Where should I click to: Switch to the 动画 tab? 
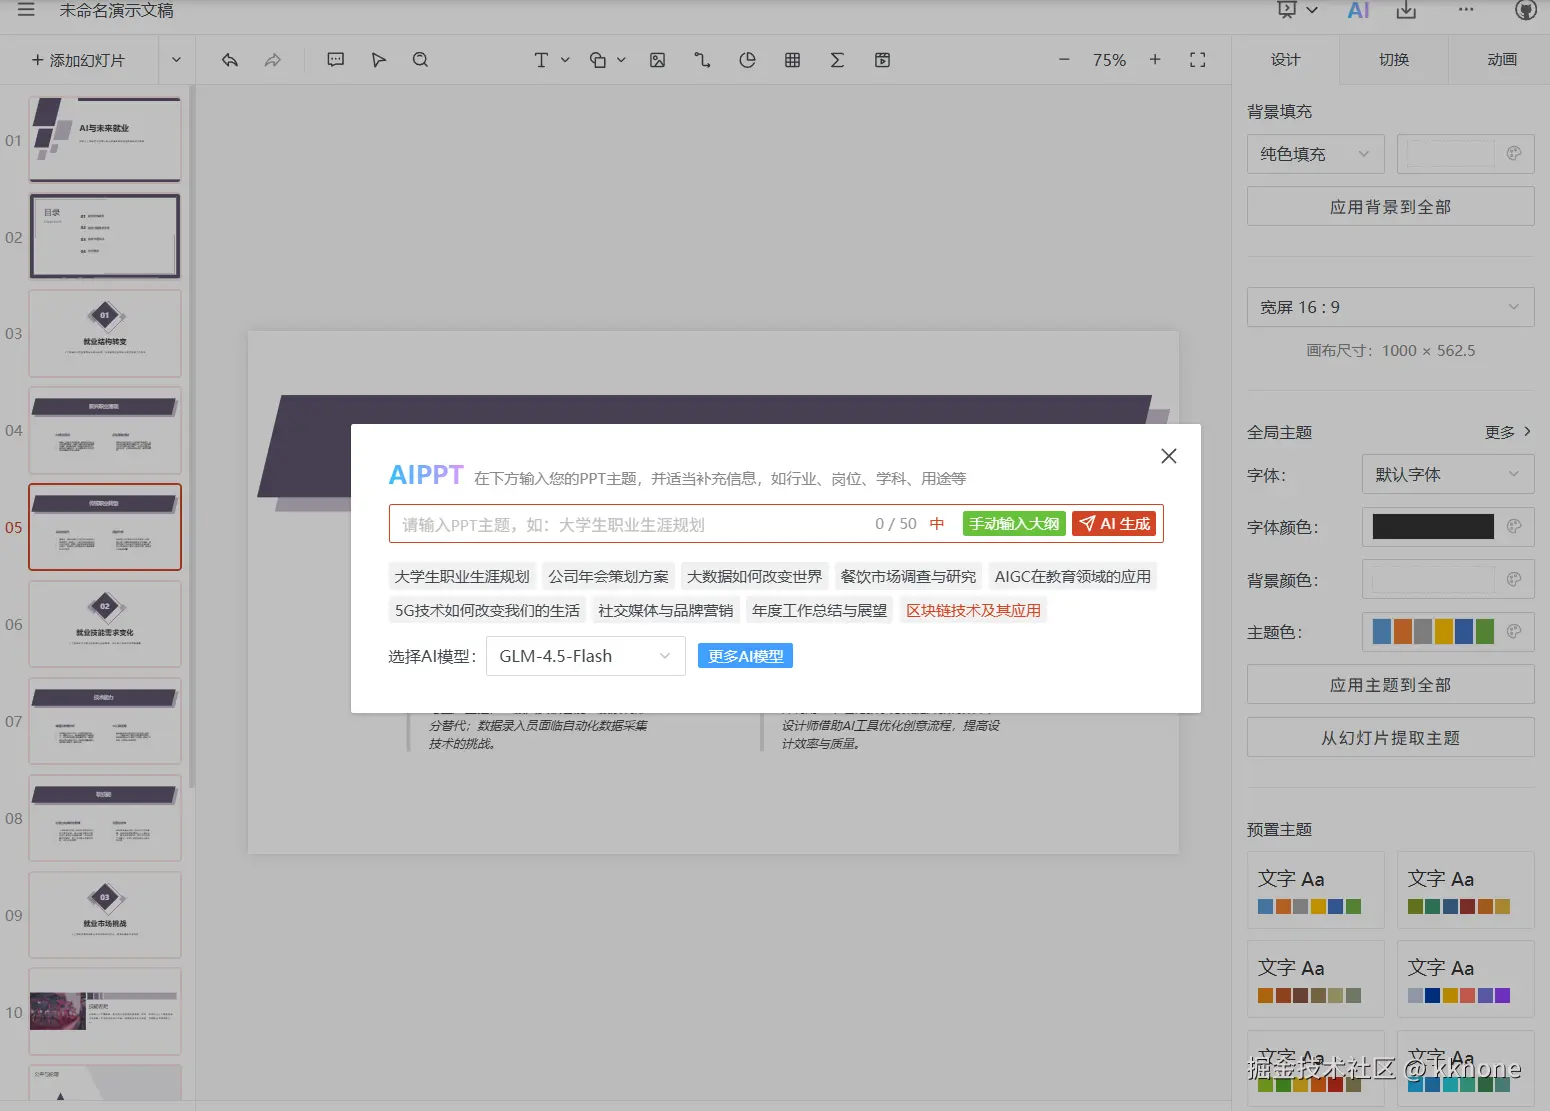pyautogui.click(x=1500, y=60)
